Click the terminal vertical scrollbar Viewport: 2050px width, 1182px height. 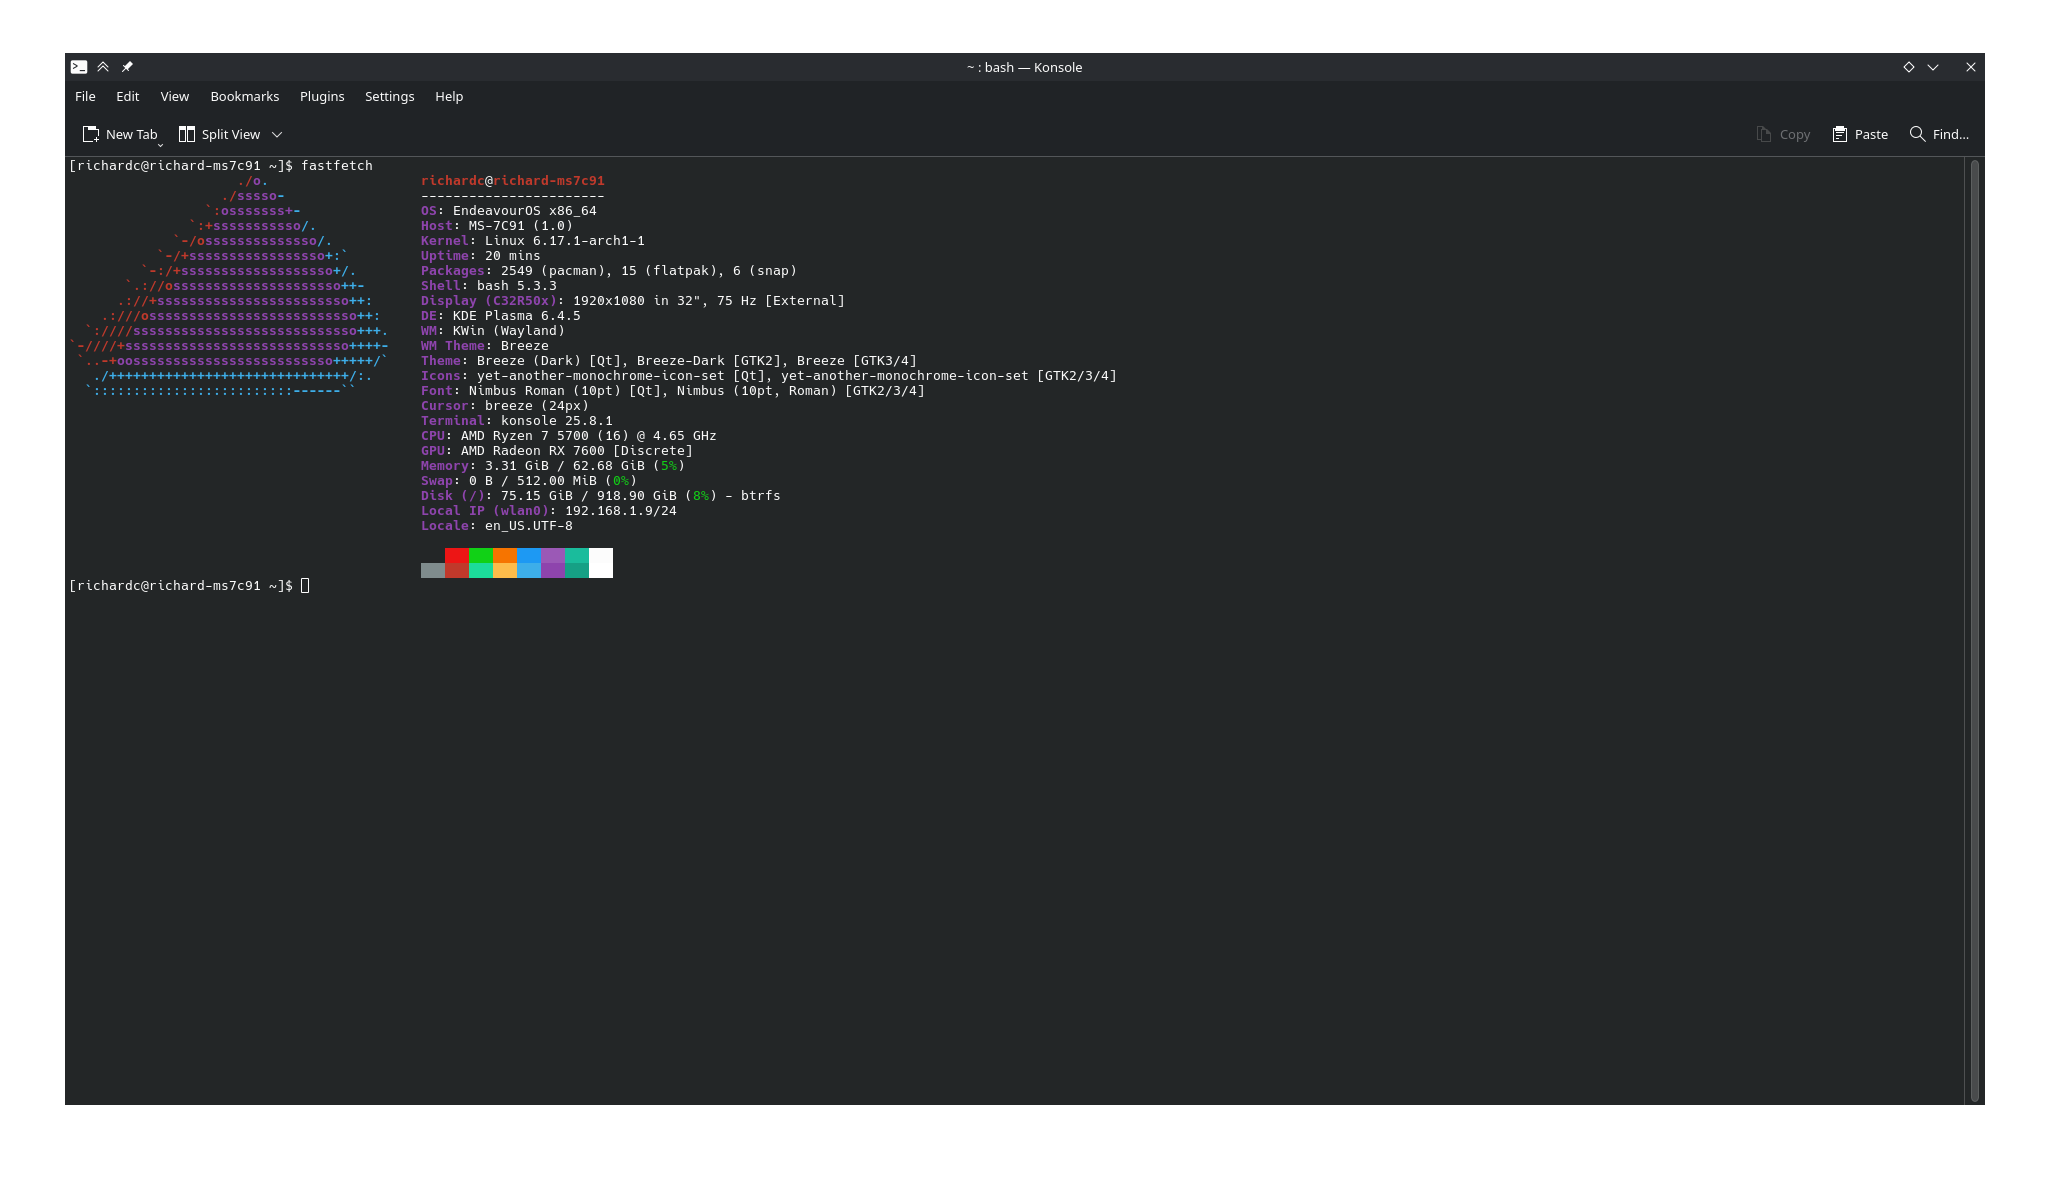[x=1974, y=630]
